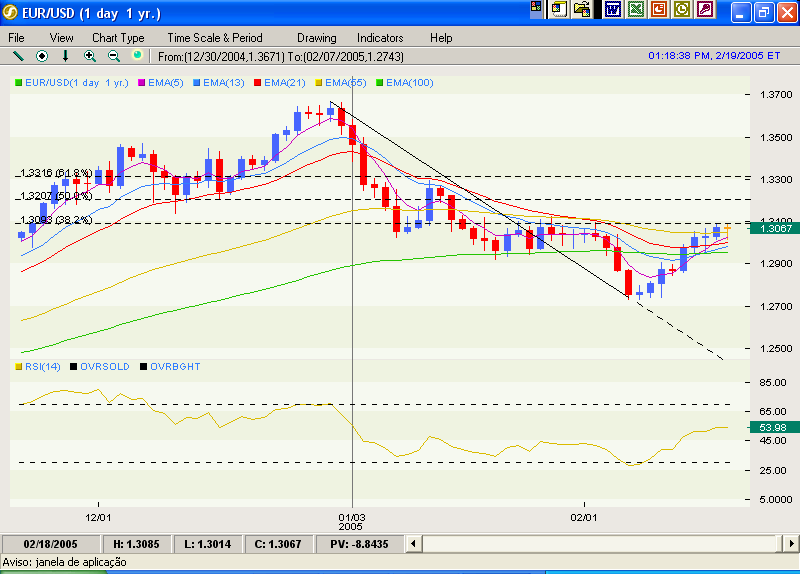
Task: Click the date field 02/18/2005
Action: pyautogui.click(x=51, y=544)
